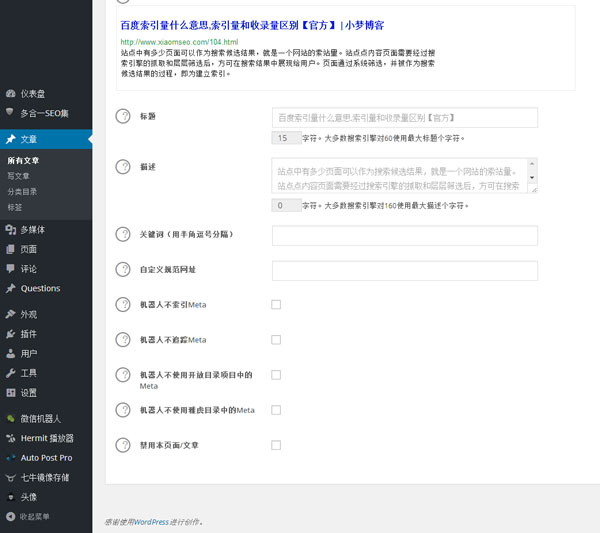Click help icon beside 关键词 field
600x533 pixels.
click(123, 234)
